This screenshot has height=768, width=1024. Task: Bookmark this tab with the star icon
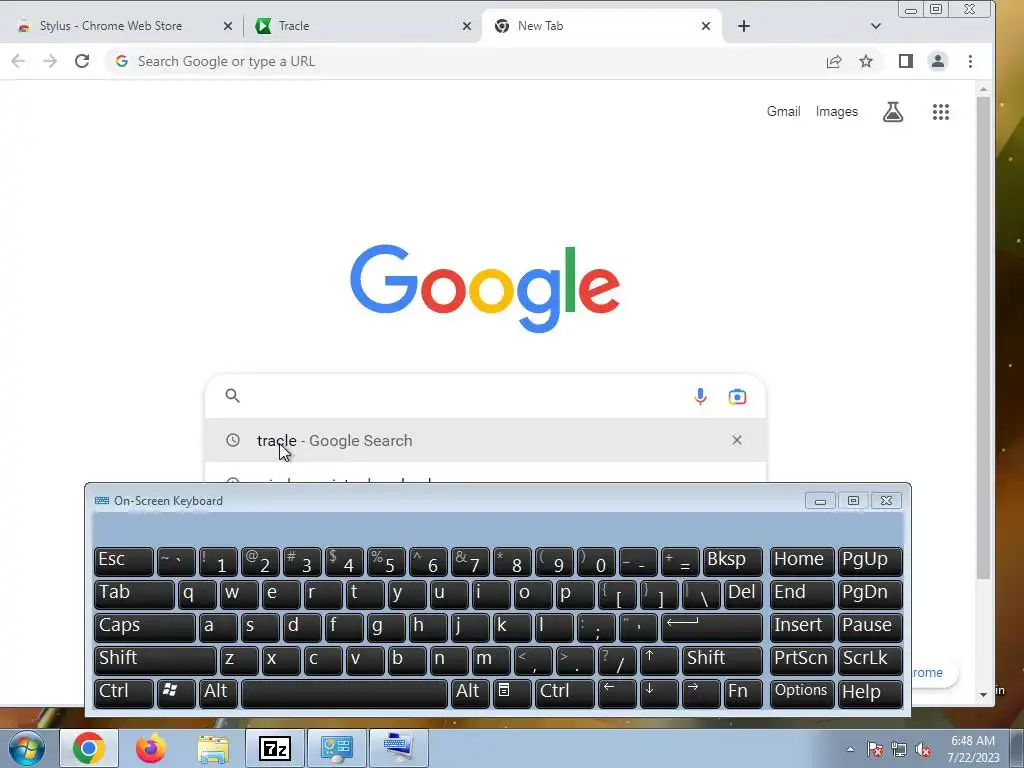pos(866,61)
